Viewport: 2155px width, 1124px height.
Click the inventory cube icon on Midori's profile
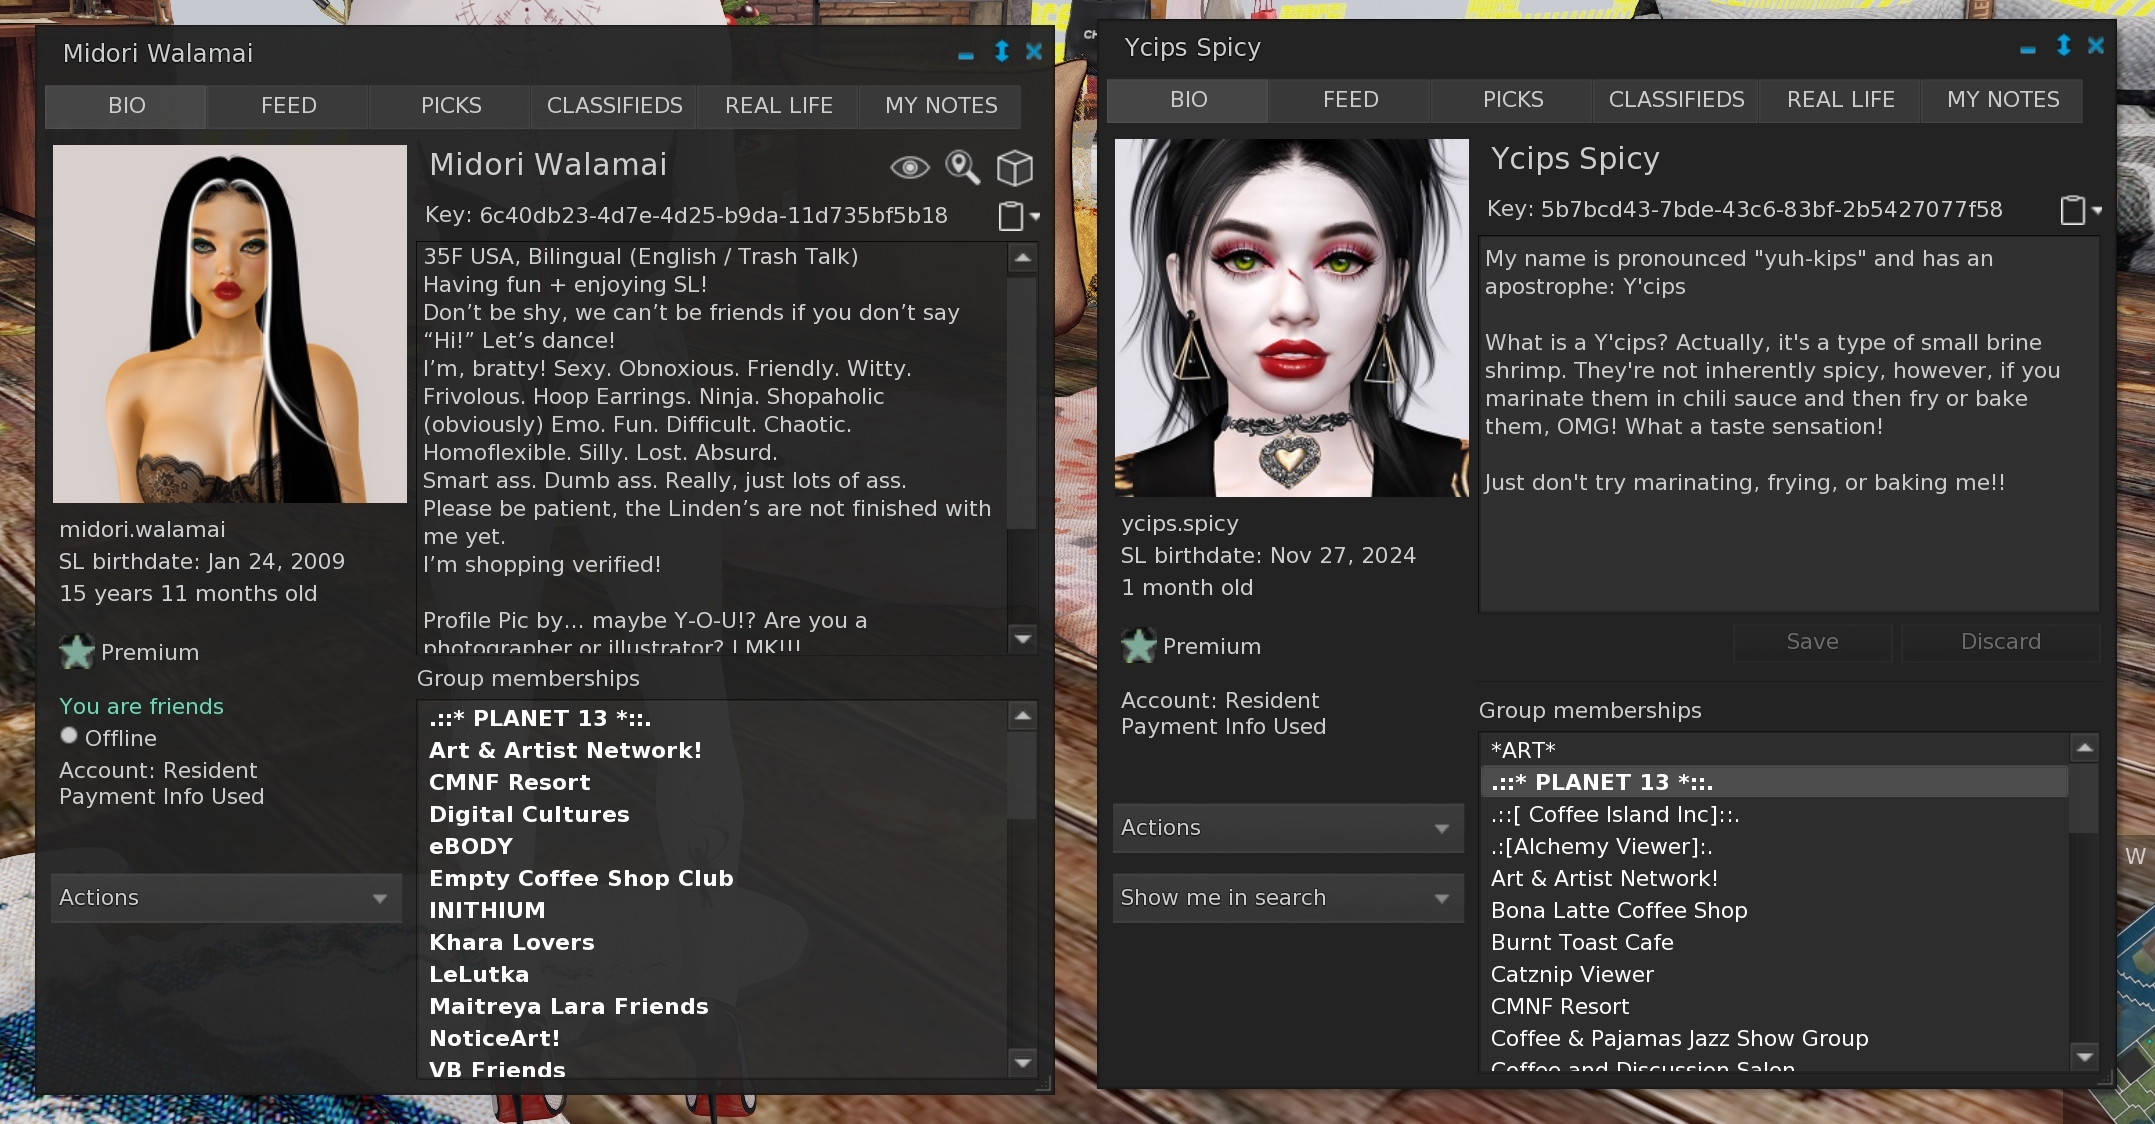[x=1014, y=169]
